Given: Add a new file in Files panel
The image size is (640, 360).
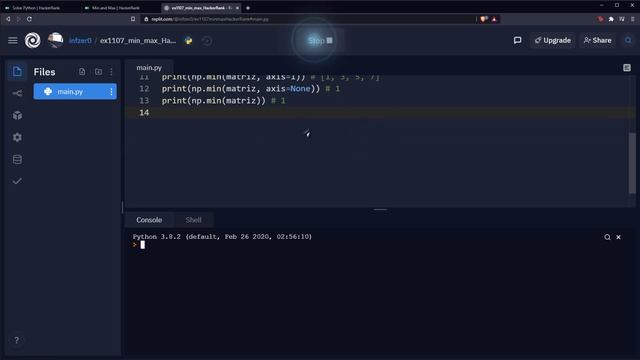Looking at the screenshot, I should [82, 71].
